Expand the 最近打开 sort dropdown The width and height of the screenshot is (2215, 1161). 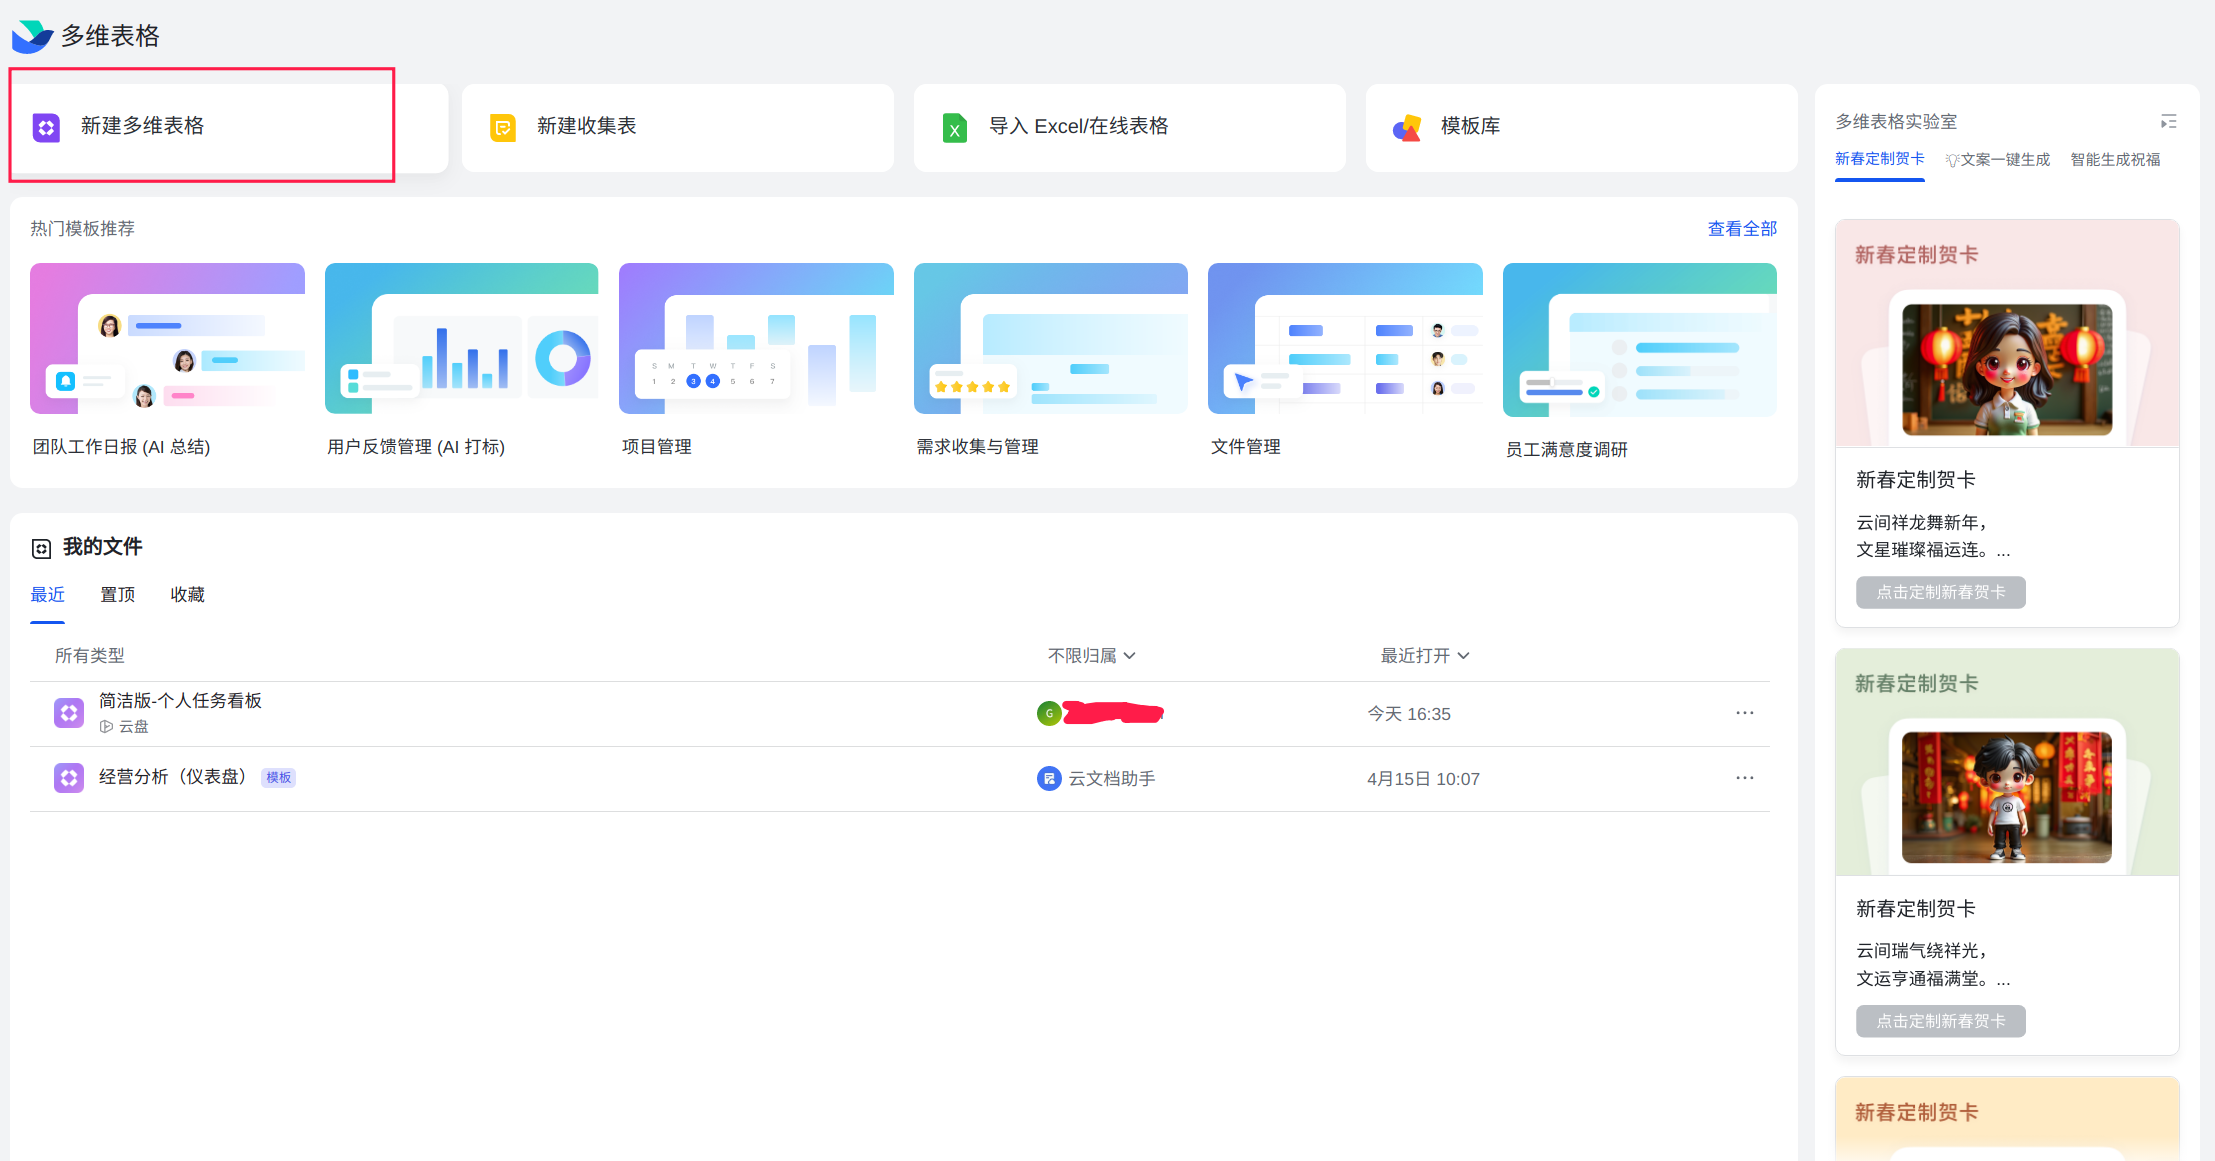1424,656
